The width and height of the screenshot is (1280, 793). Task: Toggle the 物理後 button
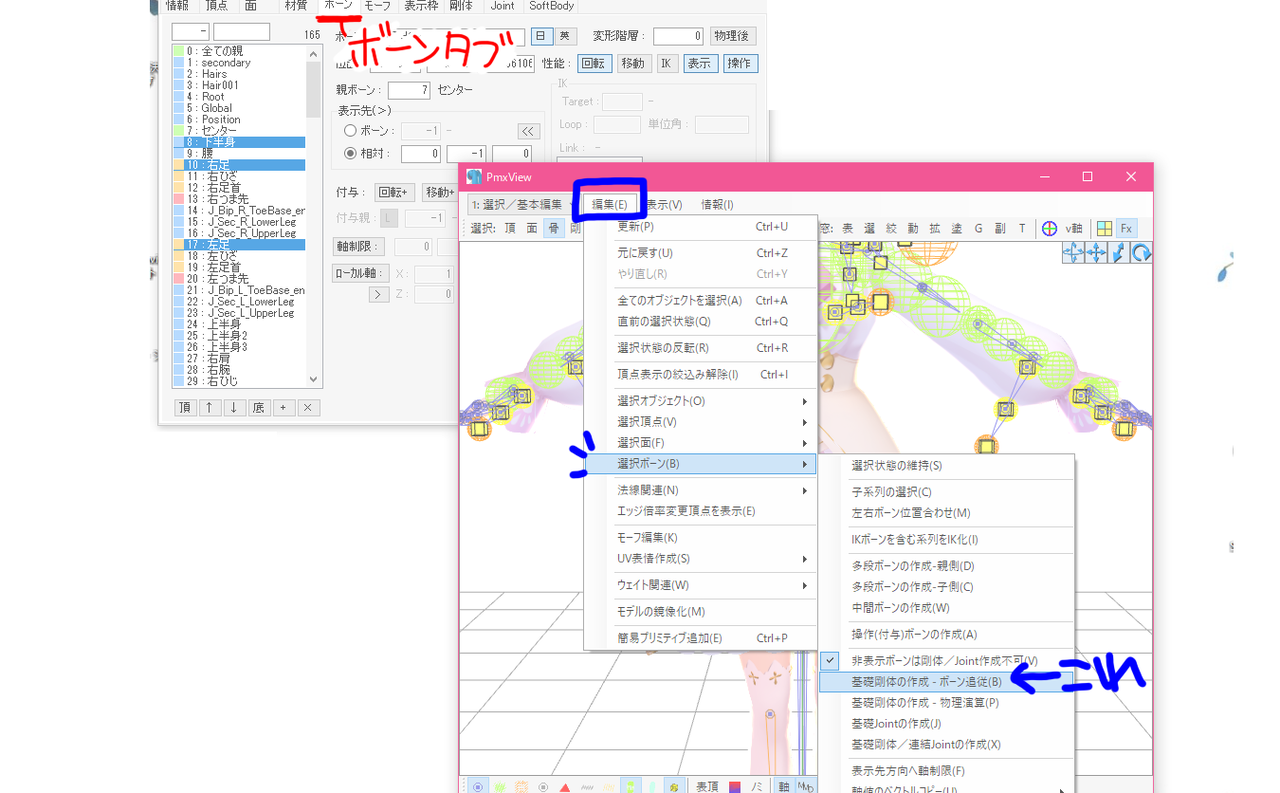[x=733, y=36]
